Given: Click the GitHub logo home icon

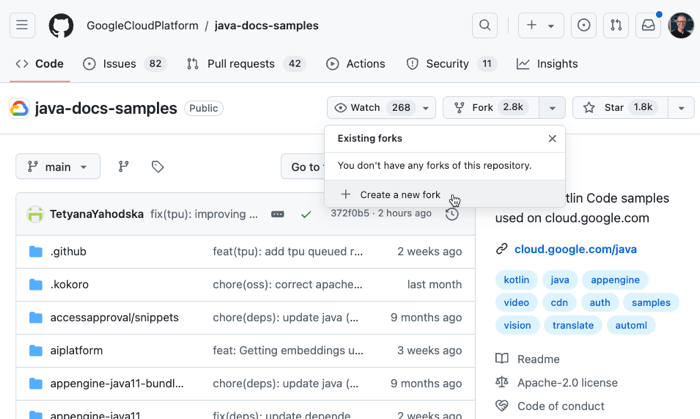Looking at the screenshot, I should (x=61, y=26).
